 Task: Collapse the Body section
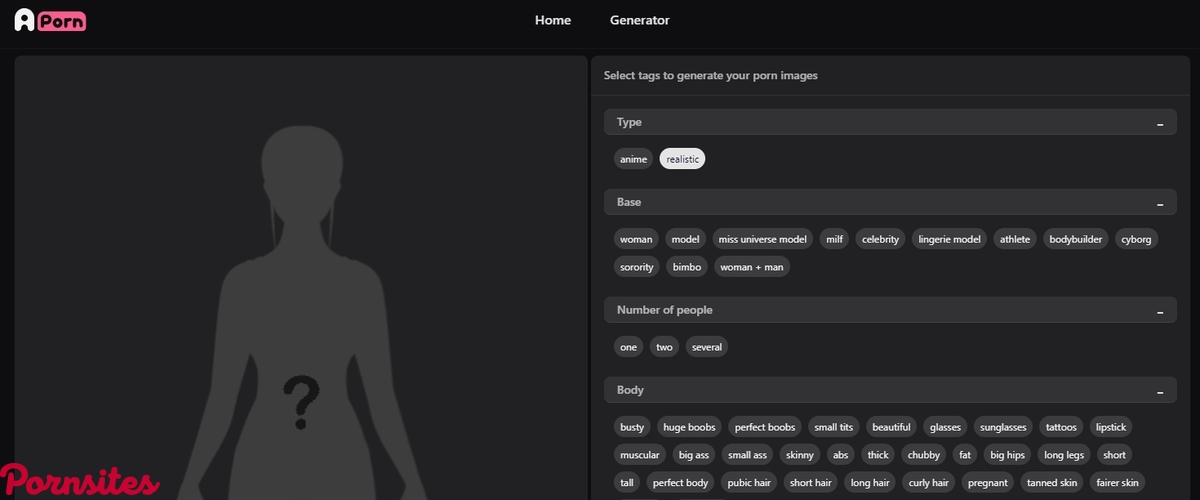(x=1160, y=391)
